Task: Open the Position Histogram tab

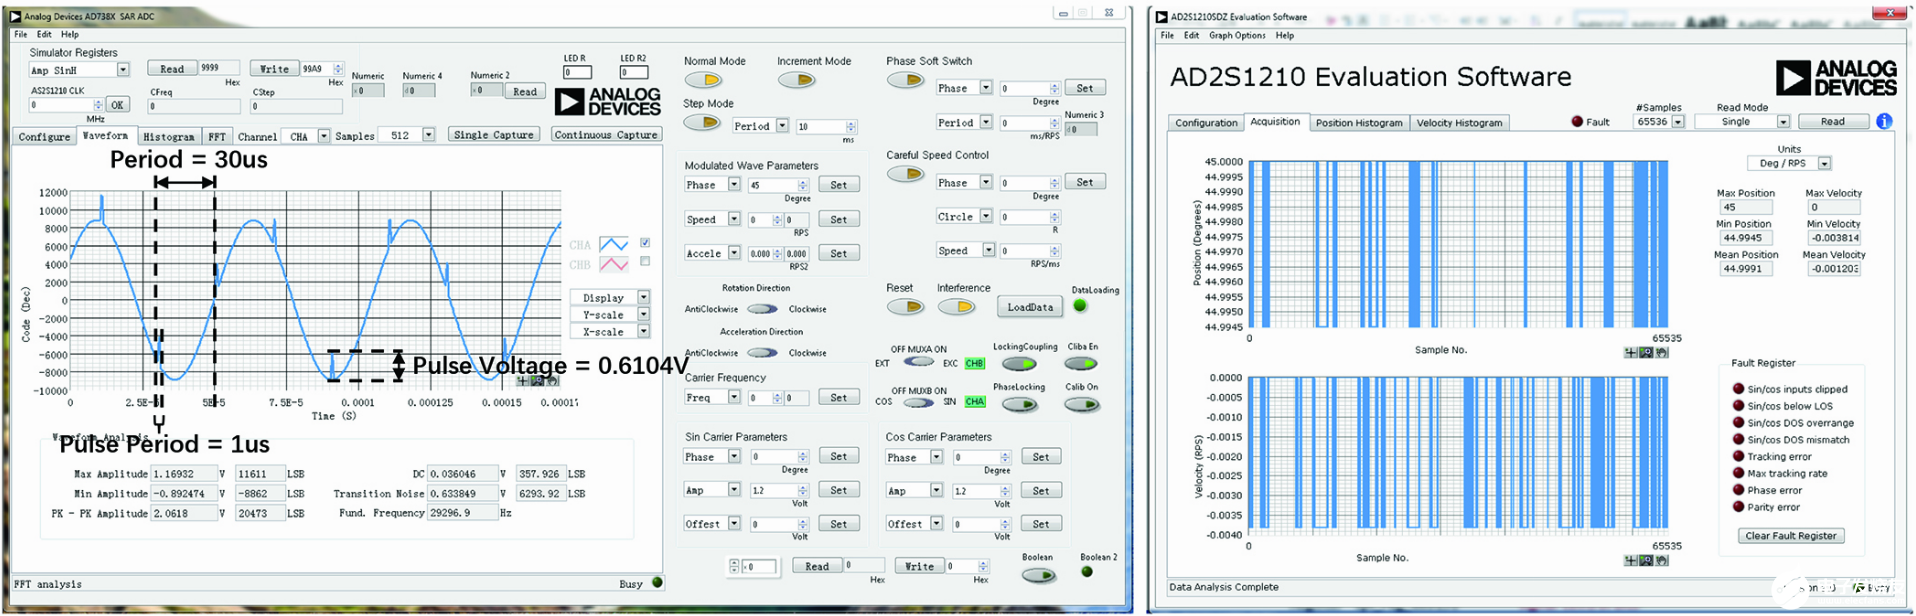Action: [1358, 123]
